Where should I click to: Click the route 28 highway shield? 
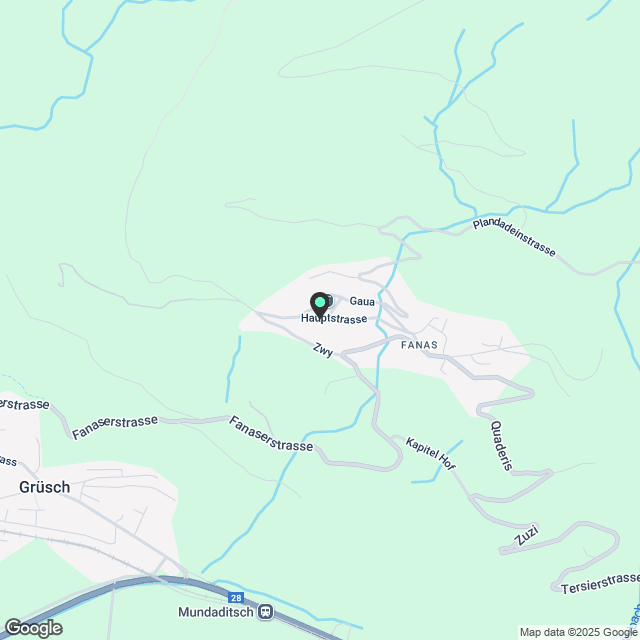point(236,598)
